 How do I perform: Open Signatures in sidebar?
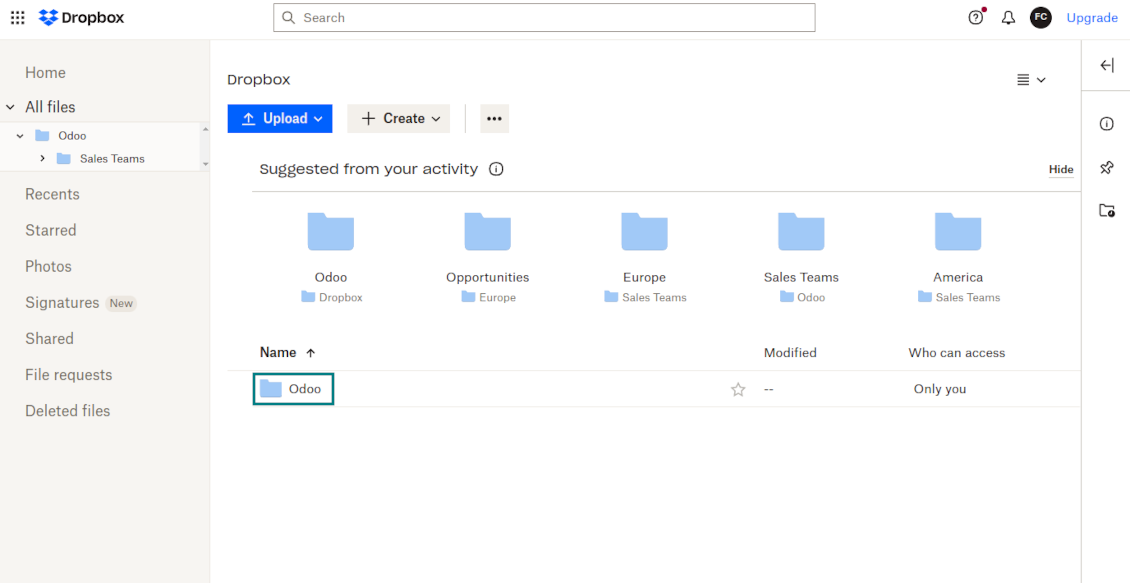pyautogui.click(x=62, y=303)
